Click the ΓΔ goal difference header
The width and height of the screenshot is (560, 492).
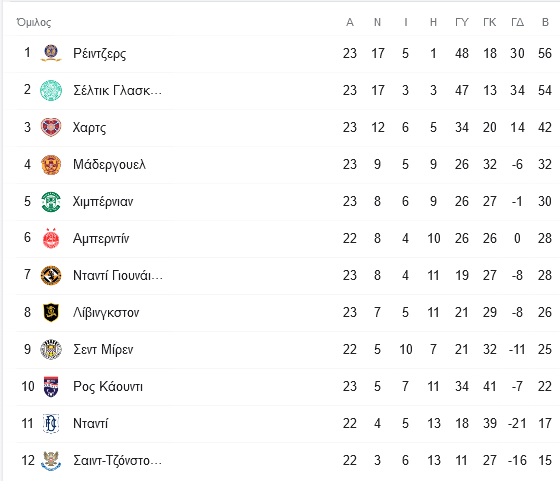point(518,22)
